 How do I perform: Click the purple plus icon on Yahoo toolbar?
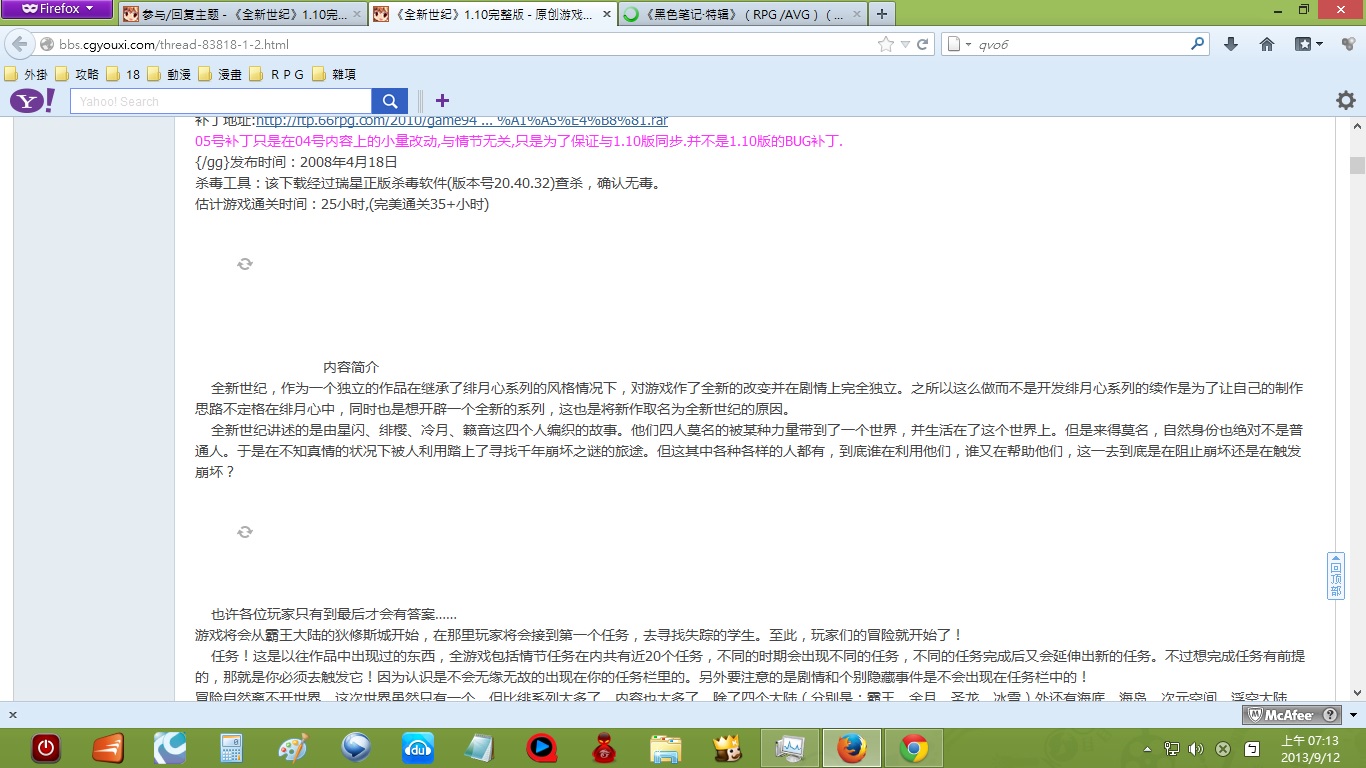[442, 101]
